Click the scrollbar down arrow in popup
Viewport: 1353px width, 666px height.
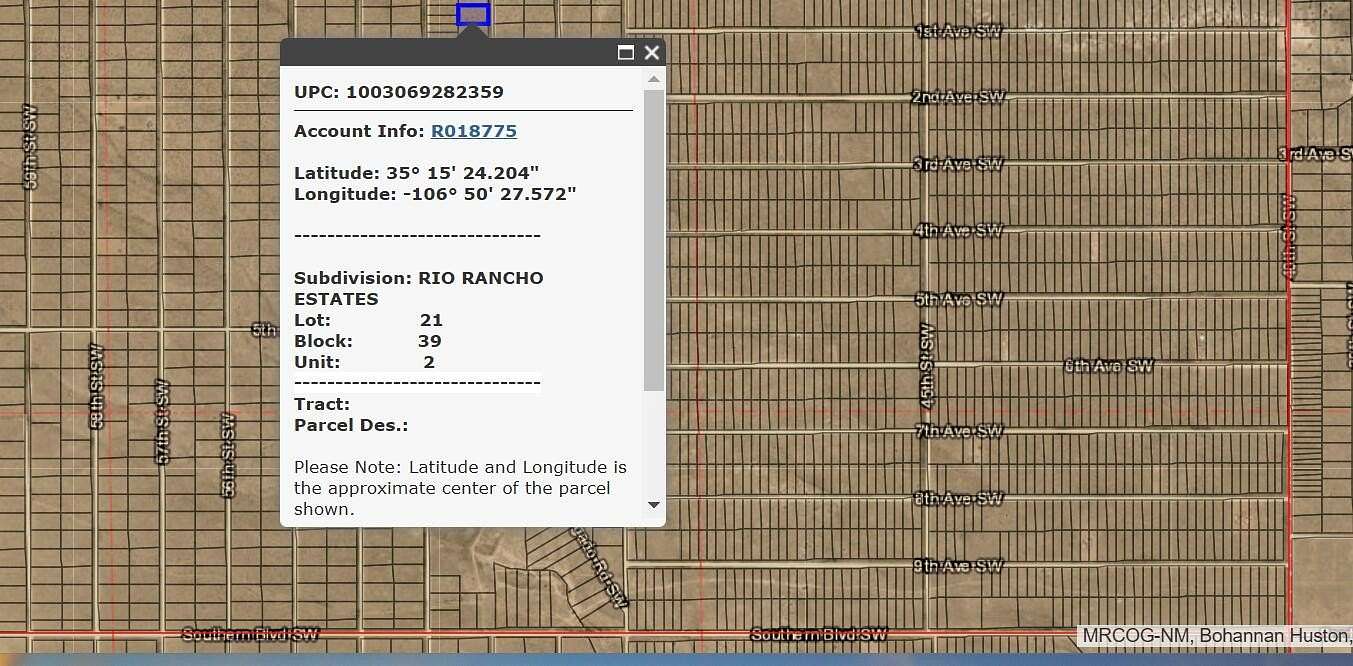[x=653, y=506]
